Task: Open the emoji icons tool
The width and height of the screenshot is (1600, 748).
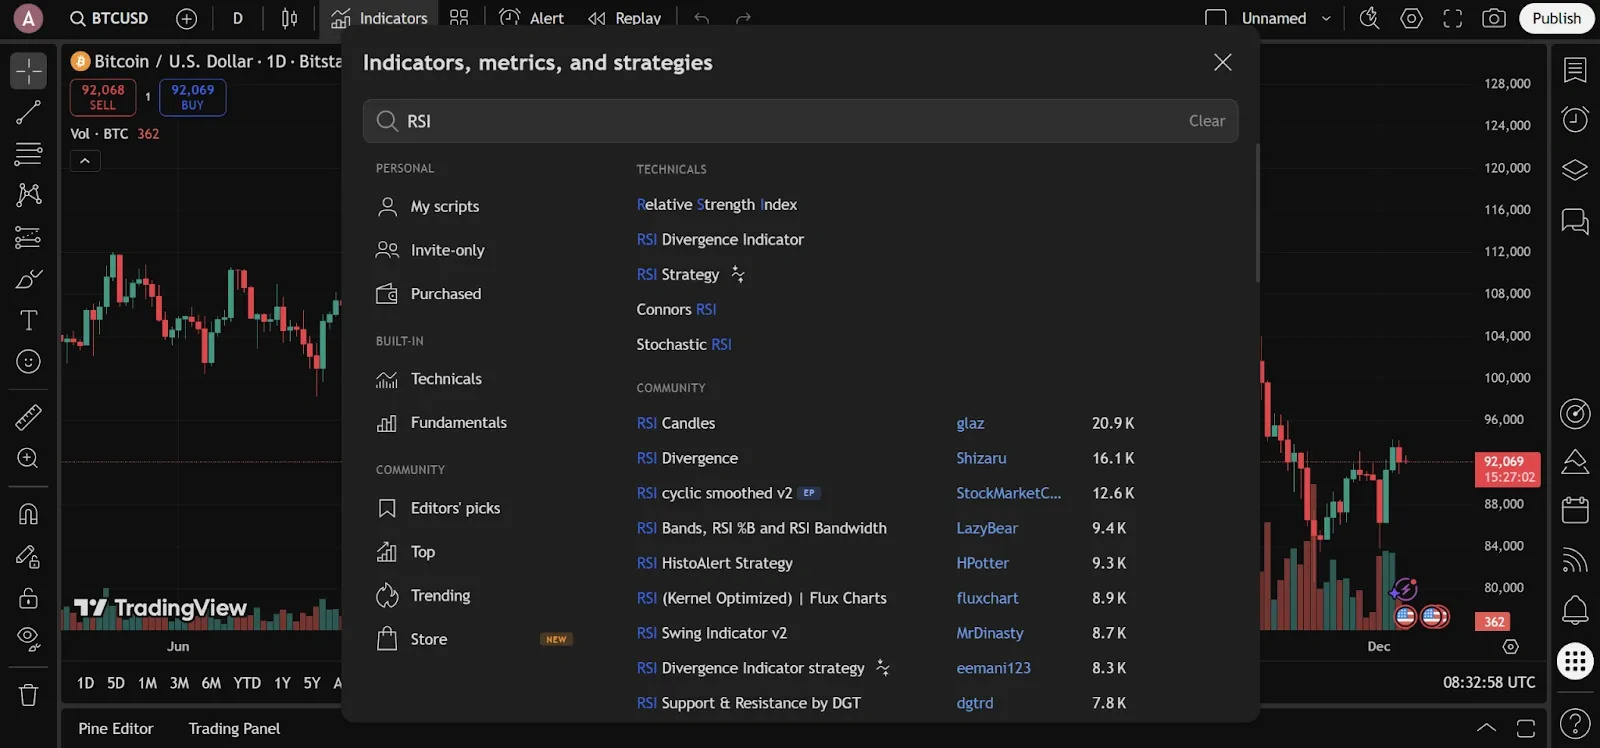Action: pyautogui.click(x=29, y=361)
